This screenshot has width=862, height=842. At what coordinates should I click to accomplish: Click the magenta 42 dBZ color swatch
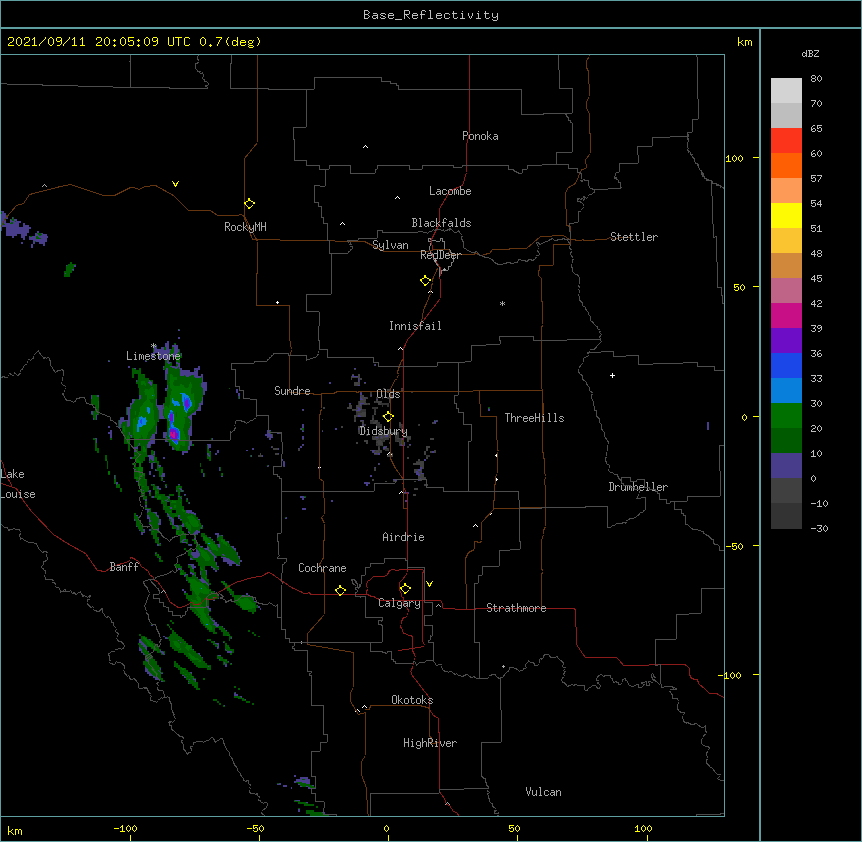click(786, 315)
